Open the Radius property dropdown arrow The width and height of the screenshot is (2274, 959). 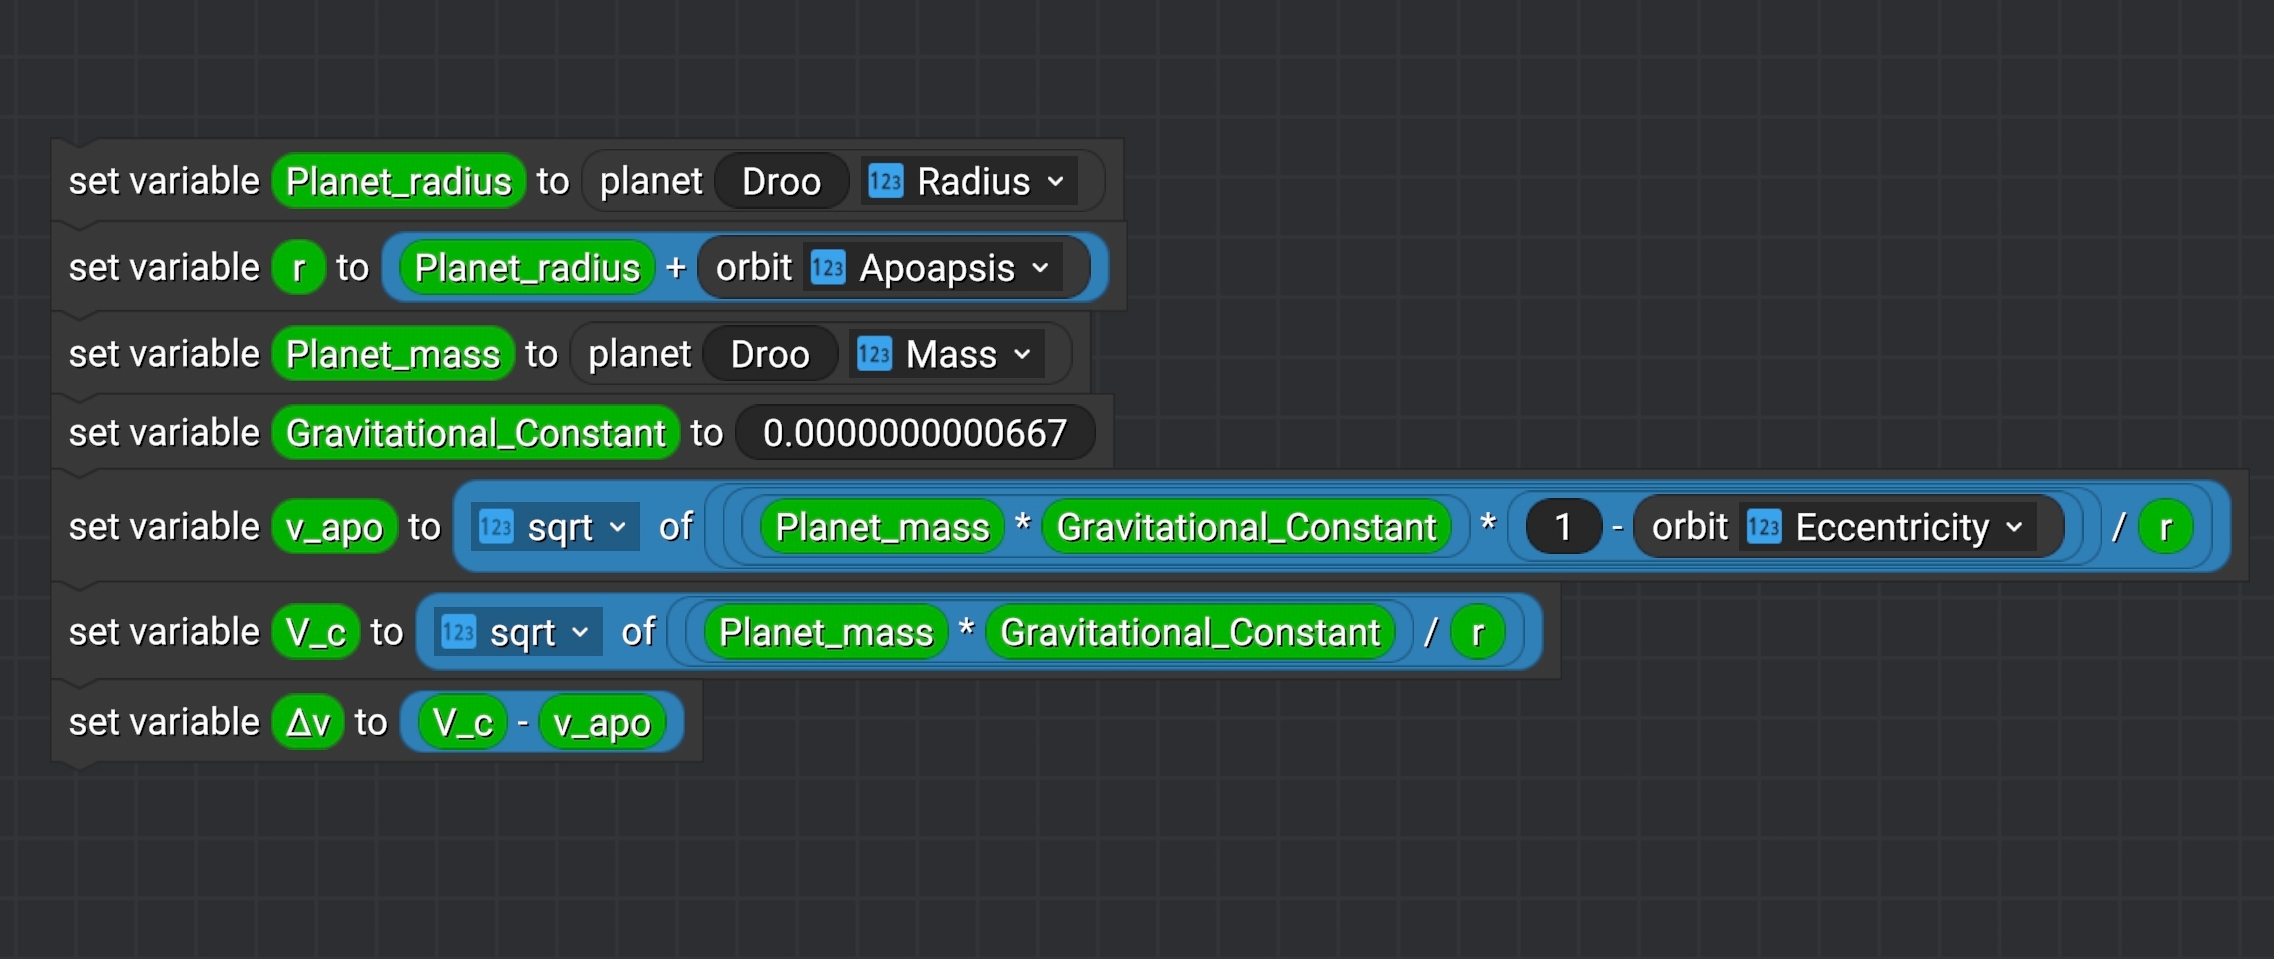1056,182
